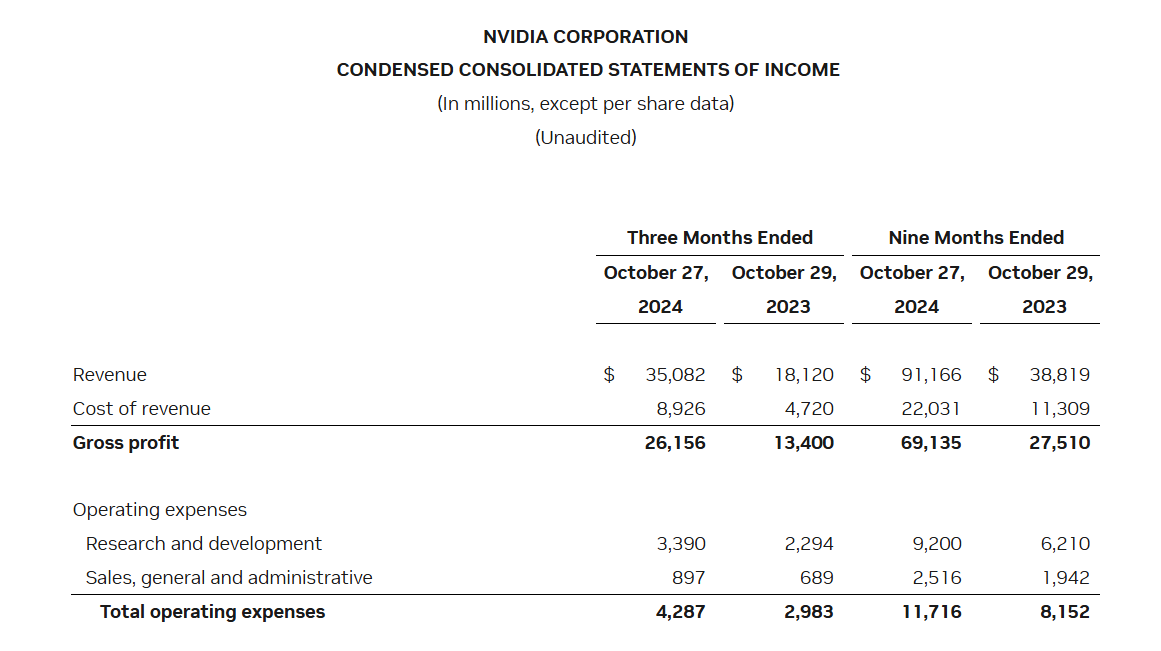Select cost of revenue value 4,720

(x=809, y=409)
